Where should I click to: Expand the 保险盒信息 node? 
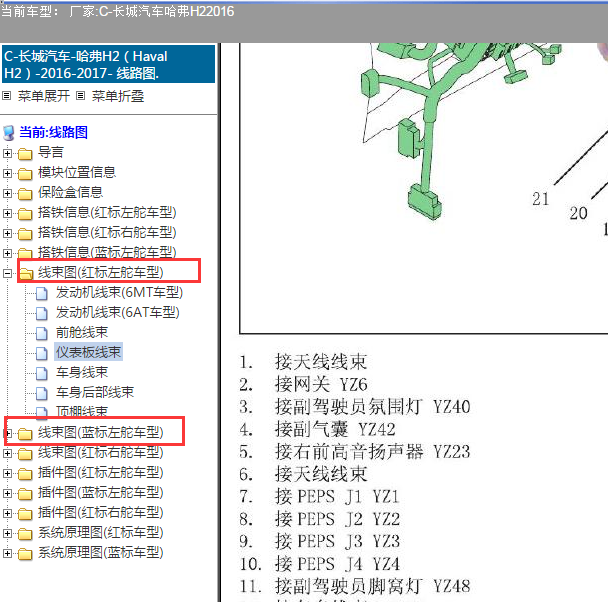(7, 193)
